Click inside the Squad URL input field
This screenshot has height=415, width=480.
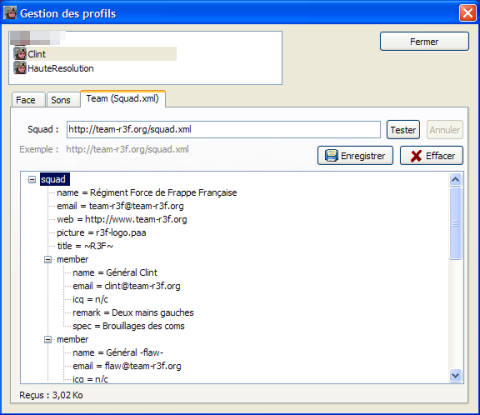223,129
